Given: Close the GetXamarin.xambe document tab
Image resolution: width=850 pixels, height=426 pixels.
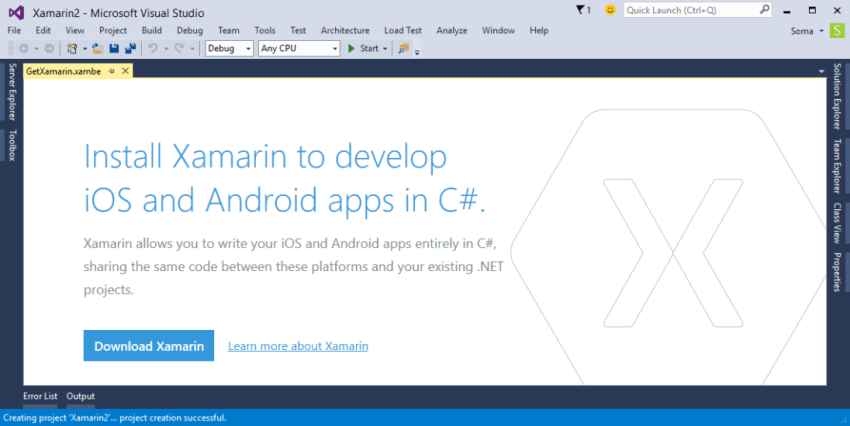Looking at the screenshot, I should coord(126,71).
